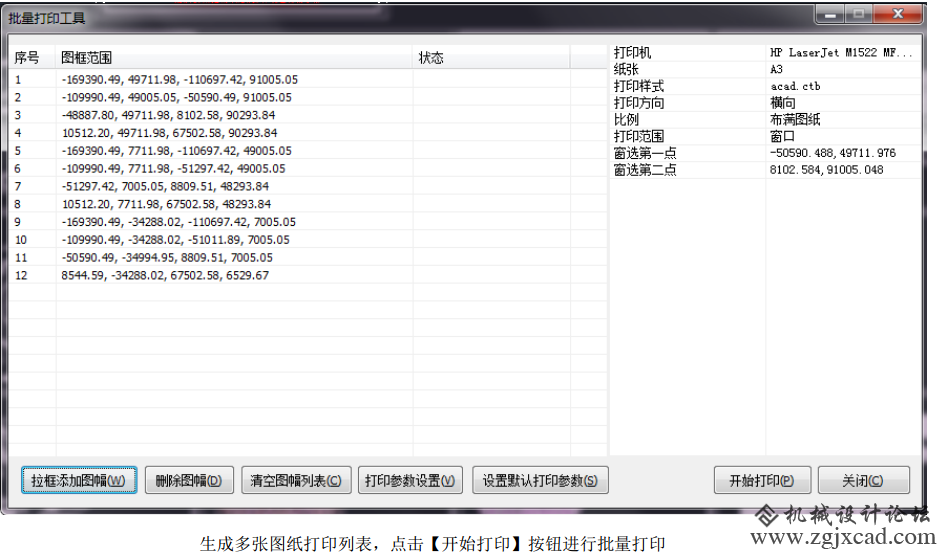This screenshot has width=943, height=558.
Task: Click the 打印范围 property label
Action: point(639,136)
